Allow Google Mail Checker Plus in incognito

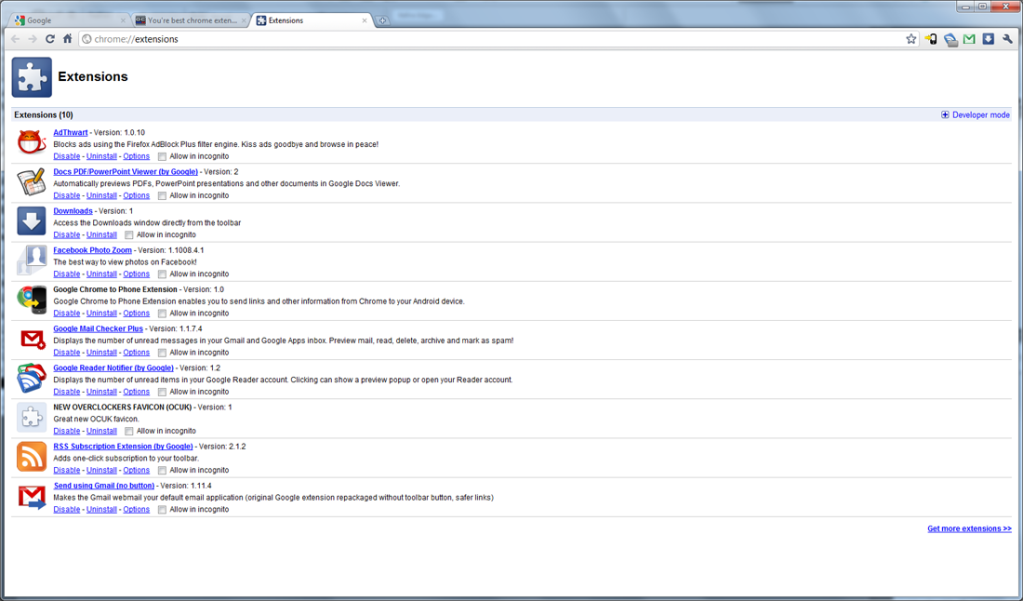[162, 352]
